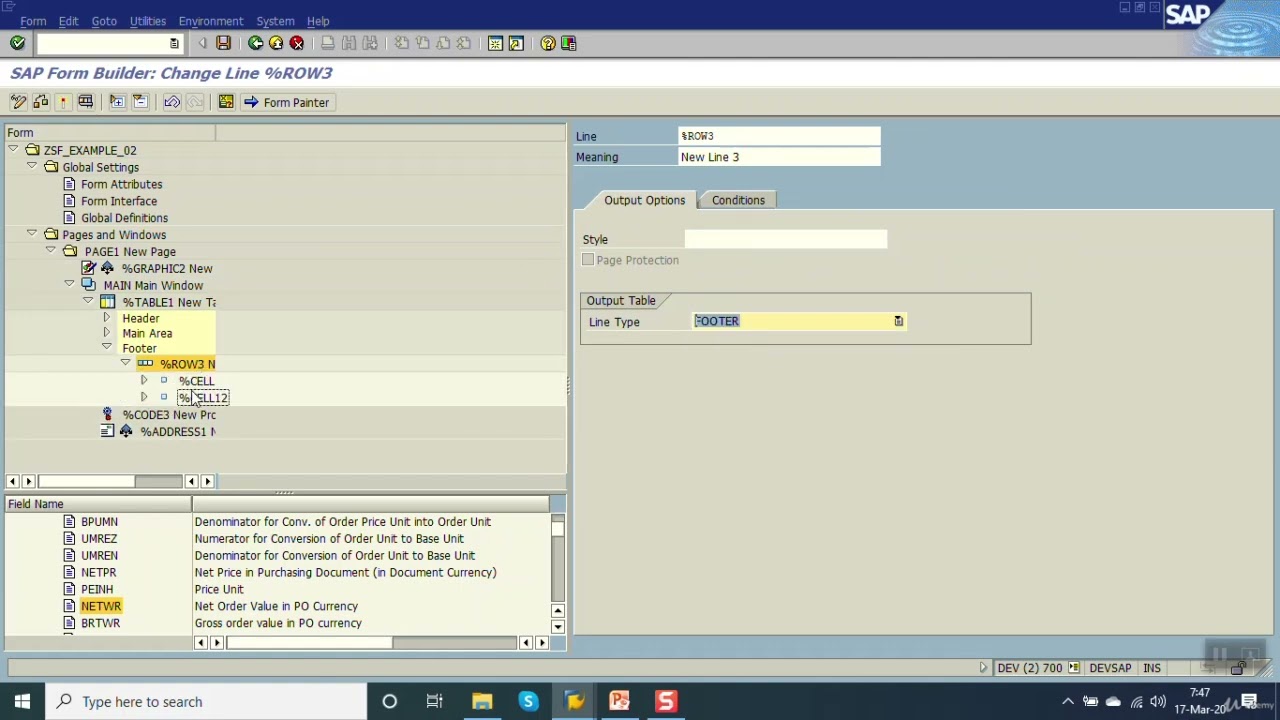Toggle the Page Protection checkbox
This screenshot has width=1280, height=720.
click(588, 260)
